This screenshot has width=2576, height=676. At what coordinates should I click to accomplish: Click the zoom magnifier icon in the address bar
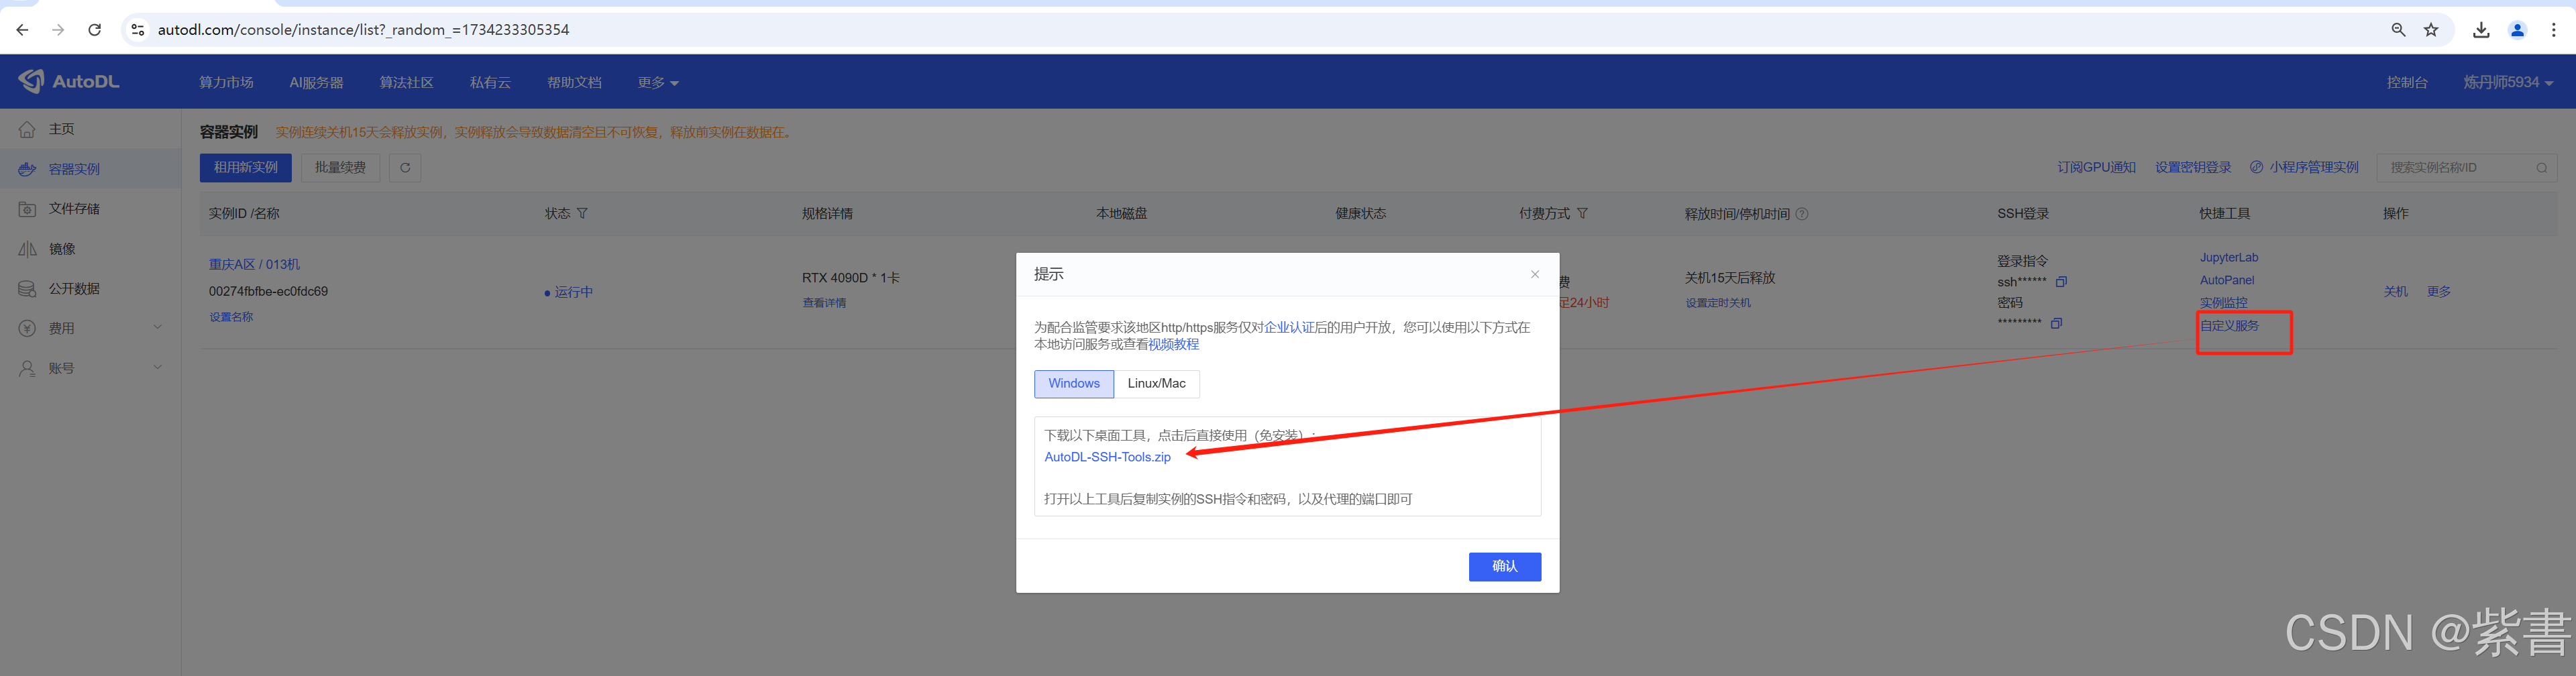coord(2398,30)
